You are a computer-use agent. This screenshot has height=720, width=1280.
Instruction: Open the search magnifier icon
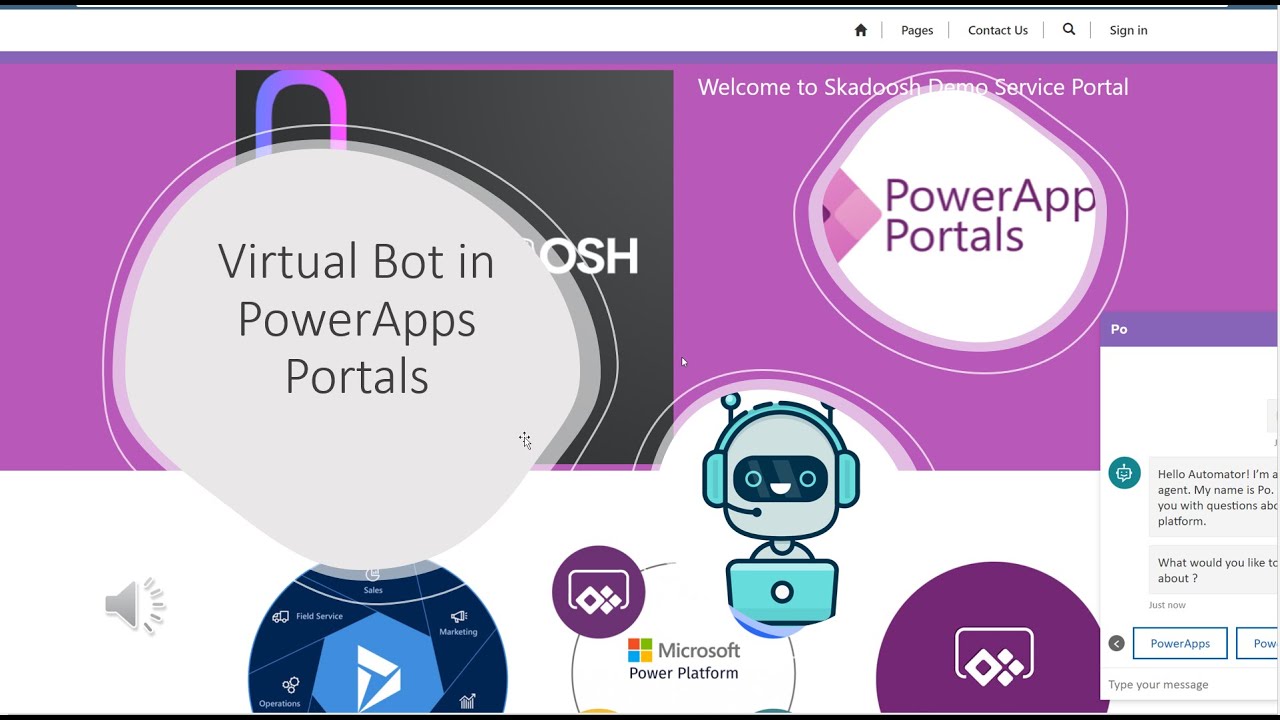point(1069,29)
